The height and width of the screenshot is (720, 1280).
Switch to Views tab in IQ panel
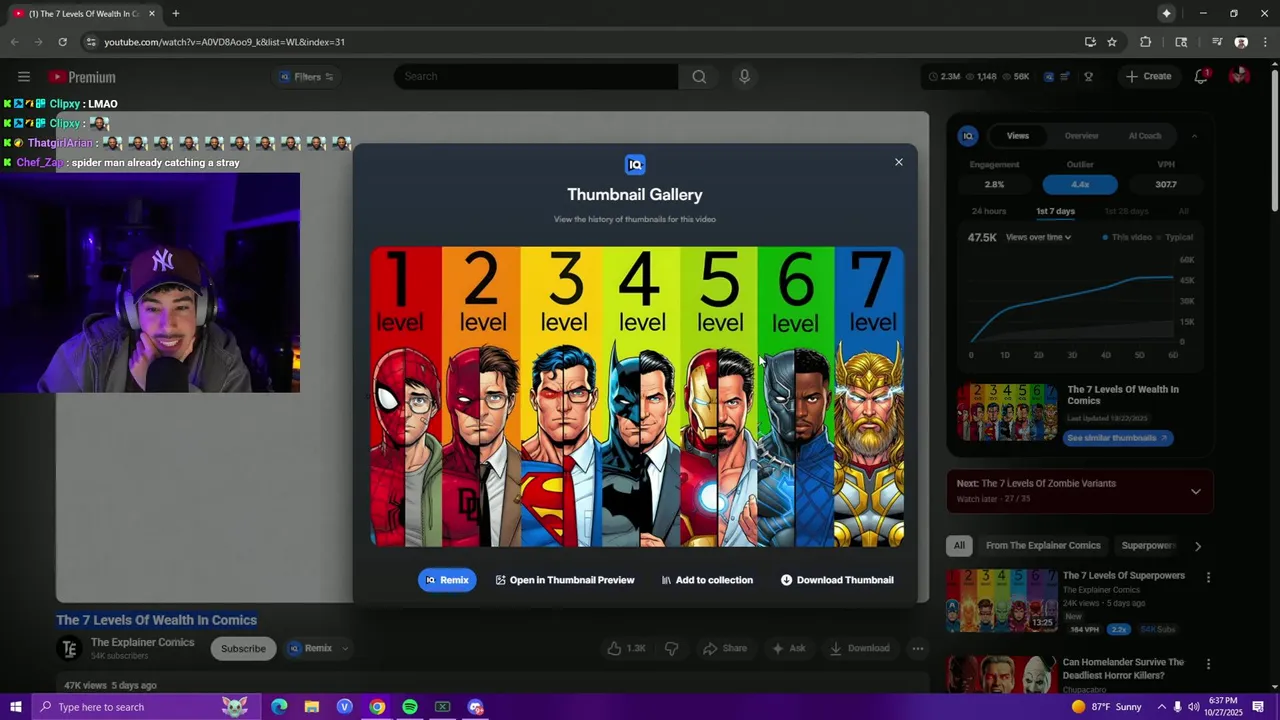point(1018,136)
